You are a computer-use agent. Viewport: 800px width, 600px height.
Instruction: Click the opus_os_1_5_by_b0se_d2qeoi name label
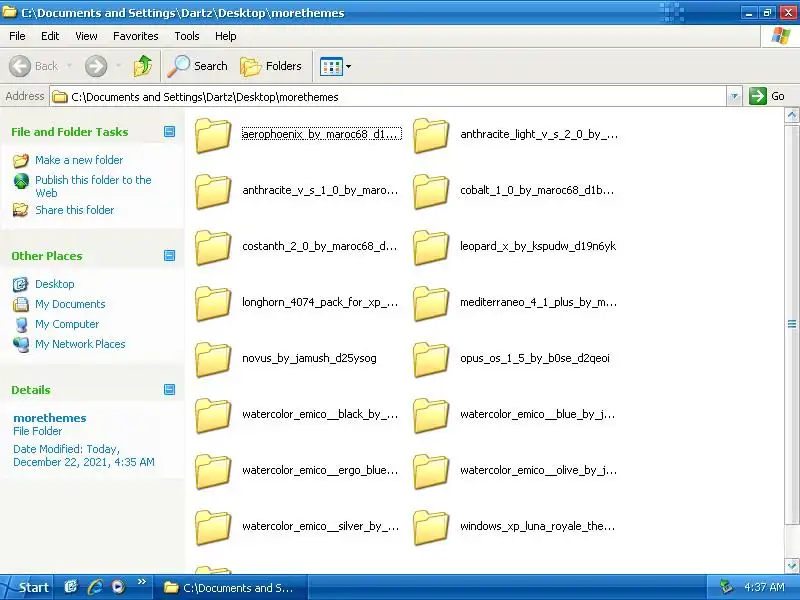coord(535,358)
